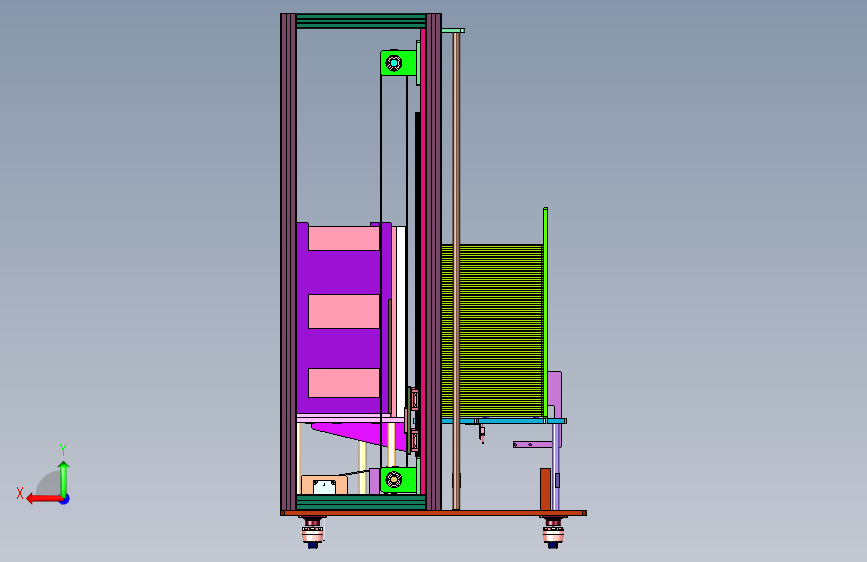Select the bottom dark green frame crossbar
Viewport: 867px width, 562px height.
(x=361, y=502)
